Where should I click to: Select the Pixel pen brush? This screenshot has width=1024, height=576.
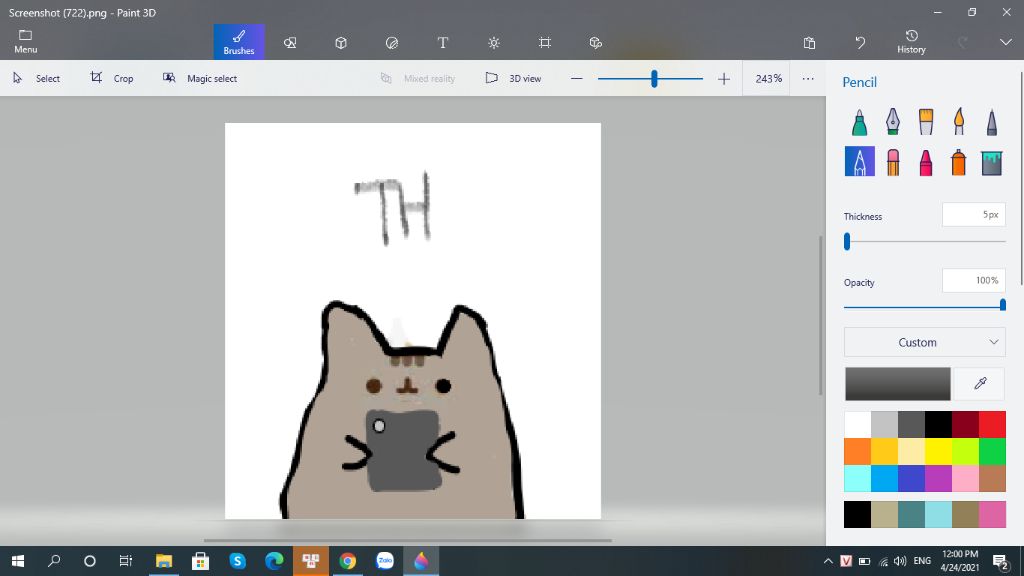pos(991,122)
